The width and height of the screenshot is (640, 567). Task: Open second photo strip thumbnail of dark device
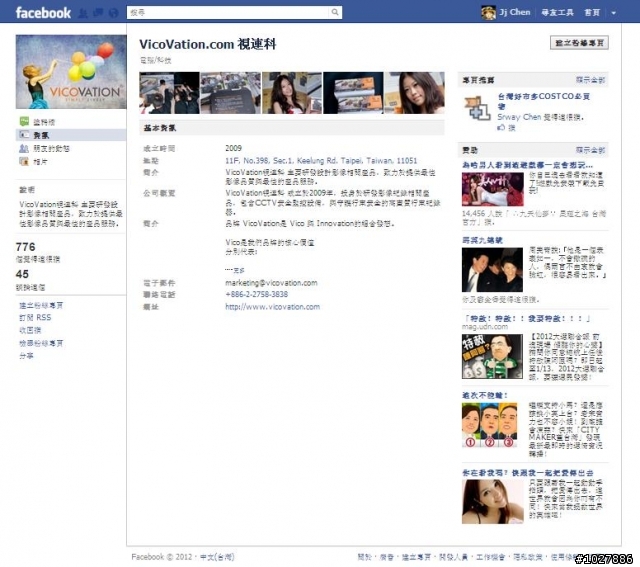point(231,93)
